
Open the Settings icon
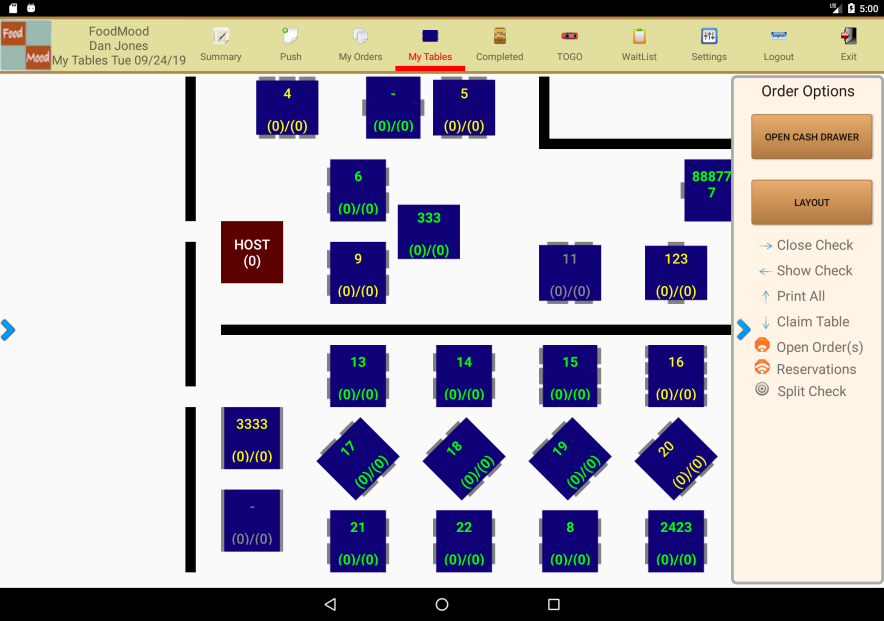coord(709,37)
